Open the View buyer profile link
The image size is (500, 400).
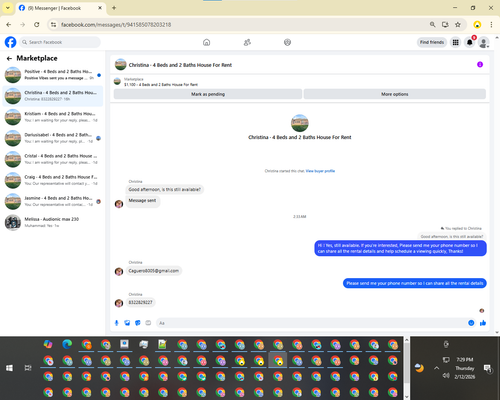(320, 171)
